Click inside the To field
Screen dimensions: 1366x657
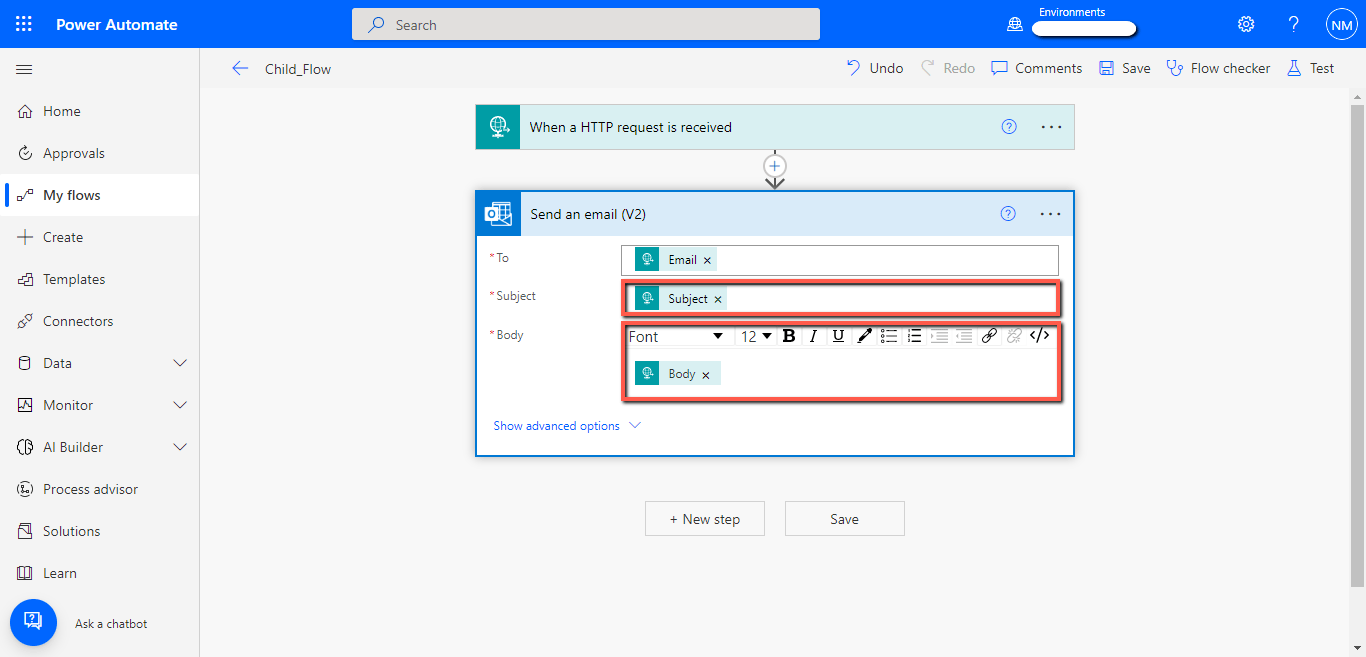[x=840, y=260]
